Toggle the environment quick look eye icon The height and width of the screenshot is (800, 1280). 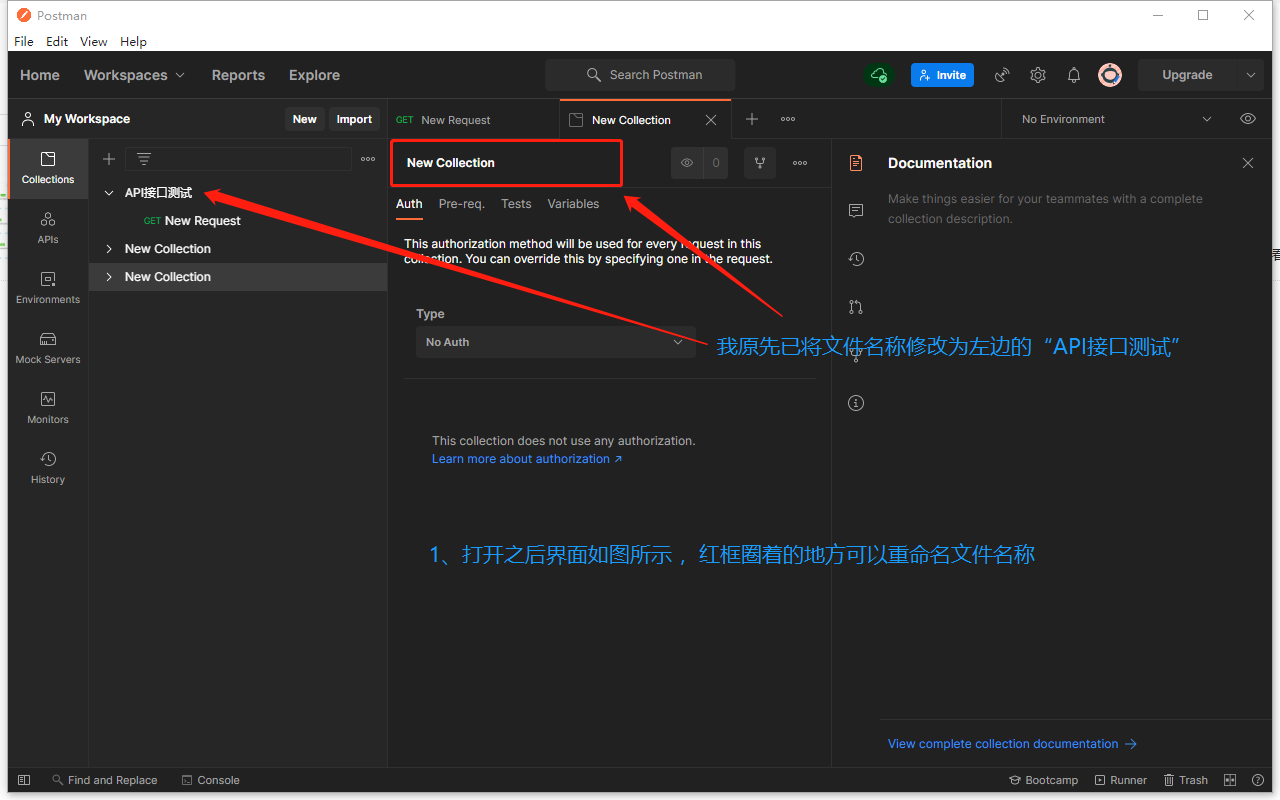[x=1248, y=119]
